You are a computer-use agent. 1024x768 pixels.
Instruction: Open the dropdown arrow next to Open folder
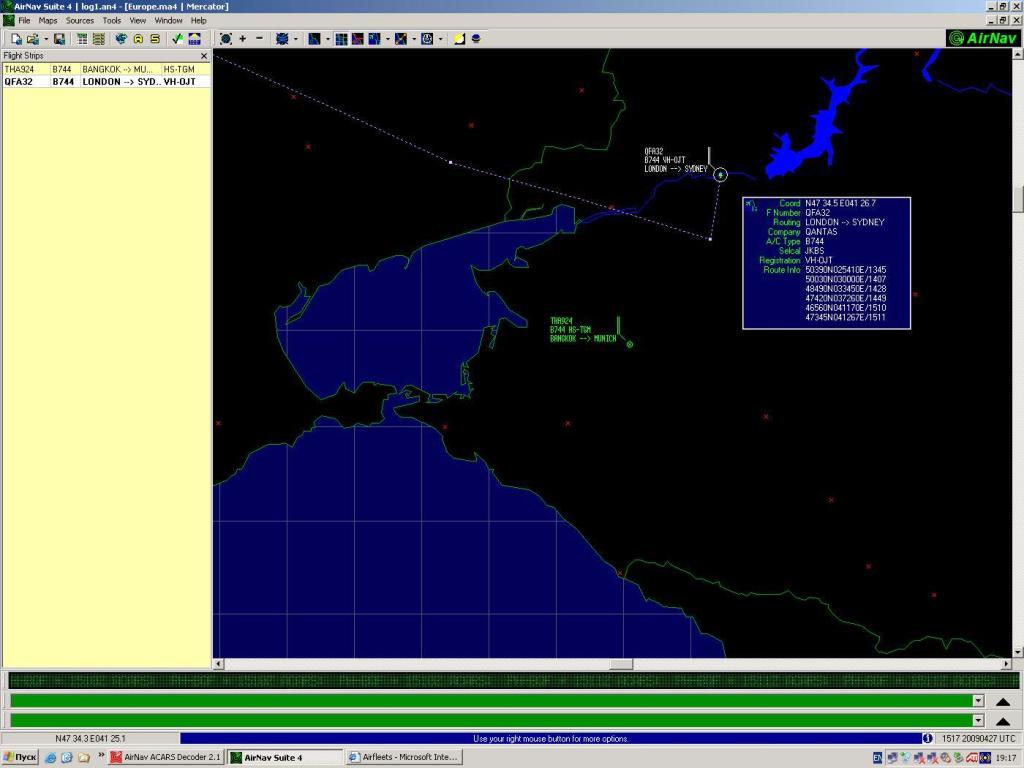point(45,39)
